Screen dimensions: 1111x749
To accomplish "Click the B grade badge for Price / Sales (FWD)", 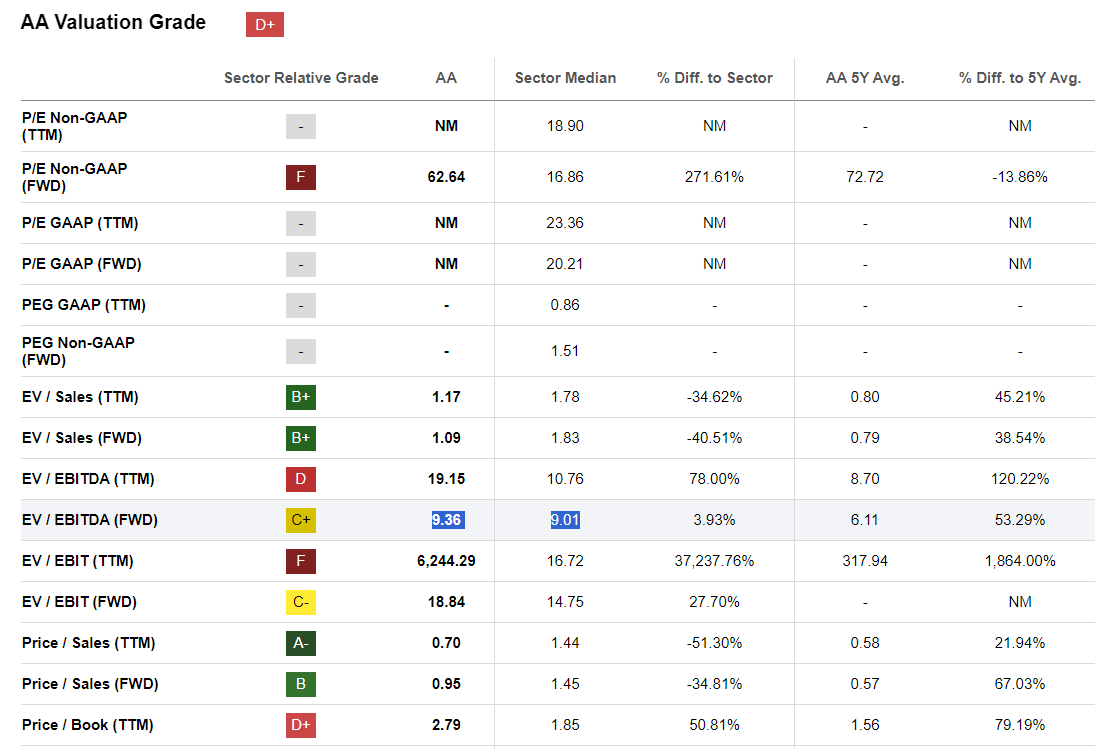I will point(300,684).
